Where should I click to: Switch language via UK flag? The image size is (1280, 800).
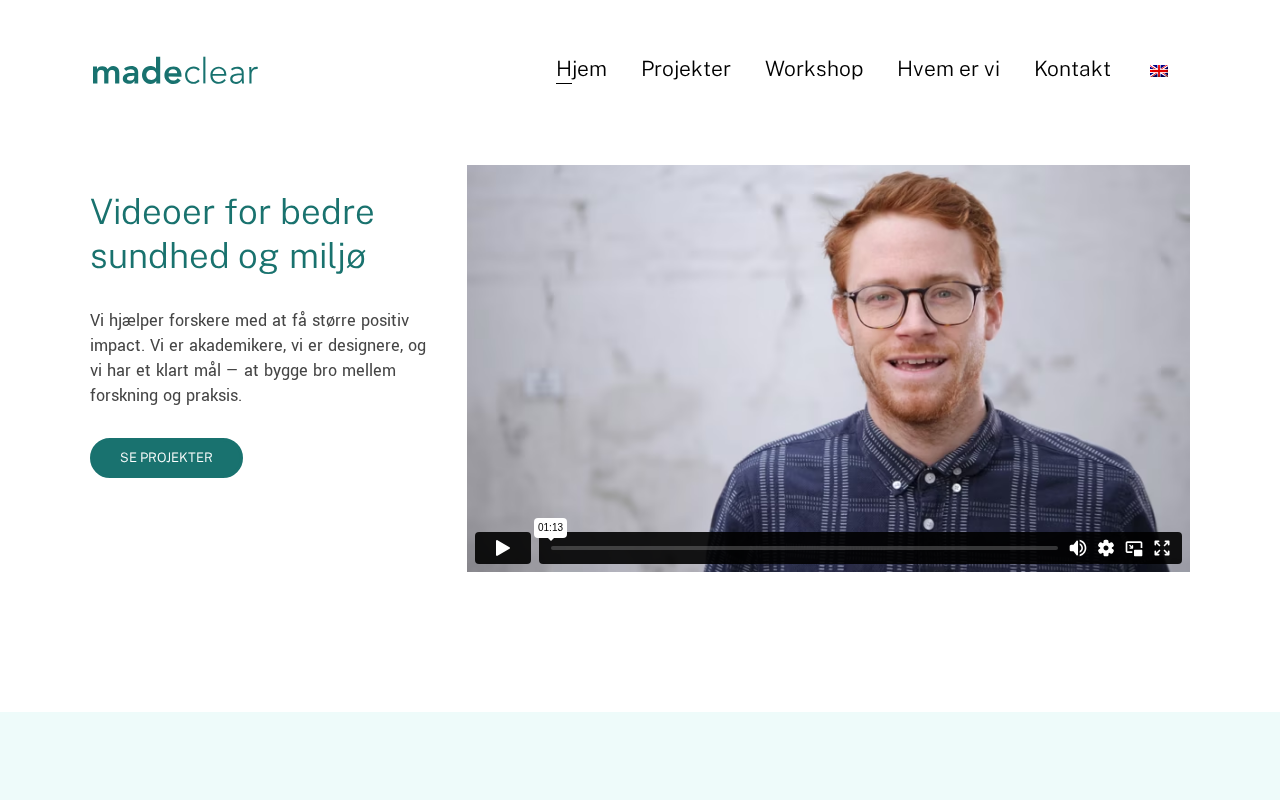pos(1159,71)
